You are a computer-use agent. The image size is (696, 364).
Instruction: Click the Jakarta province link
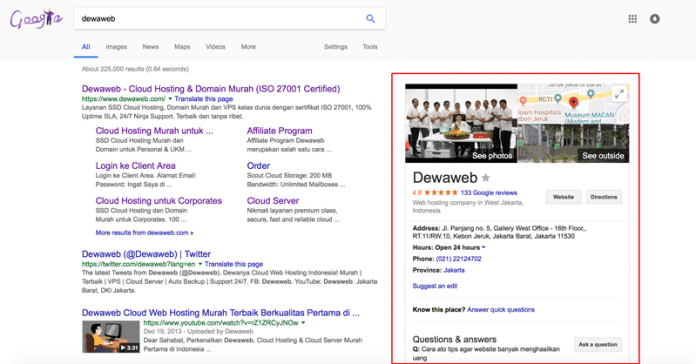454,270
